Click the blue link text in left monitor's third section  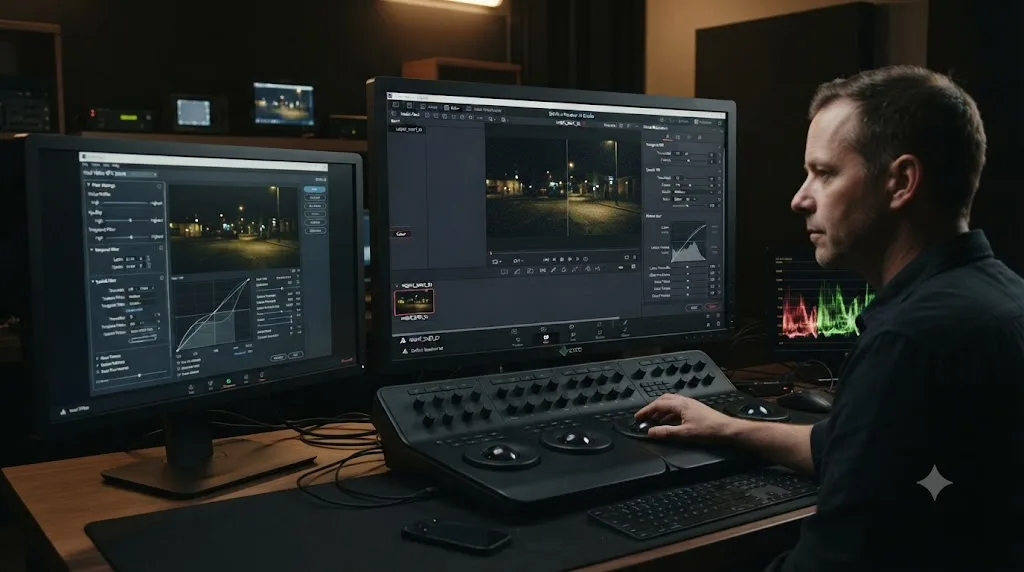pos(134,310)
